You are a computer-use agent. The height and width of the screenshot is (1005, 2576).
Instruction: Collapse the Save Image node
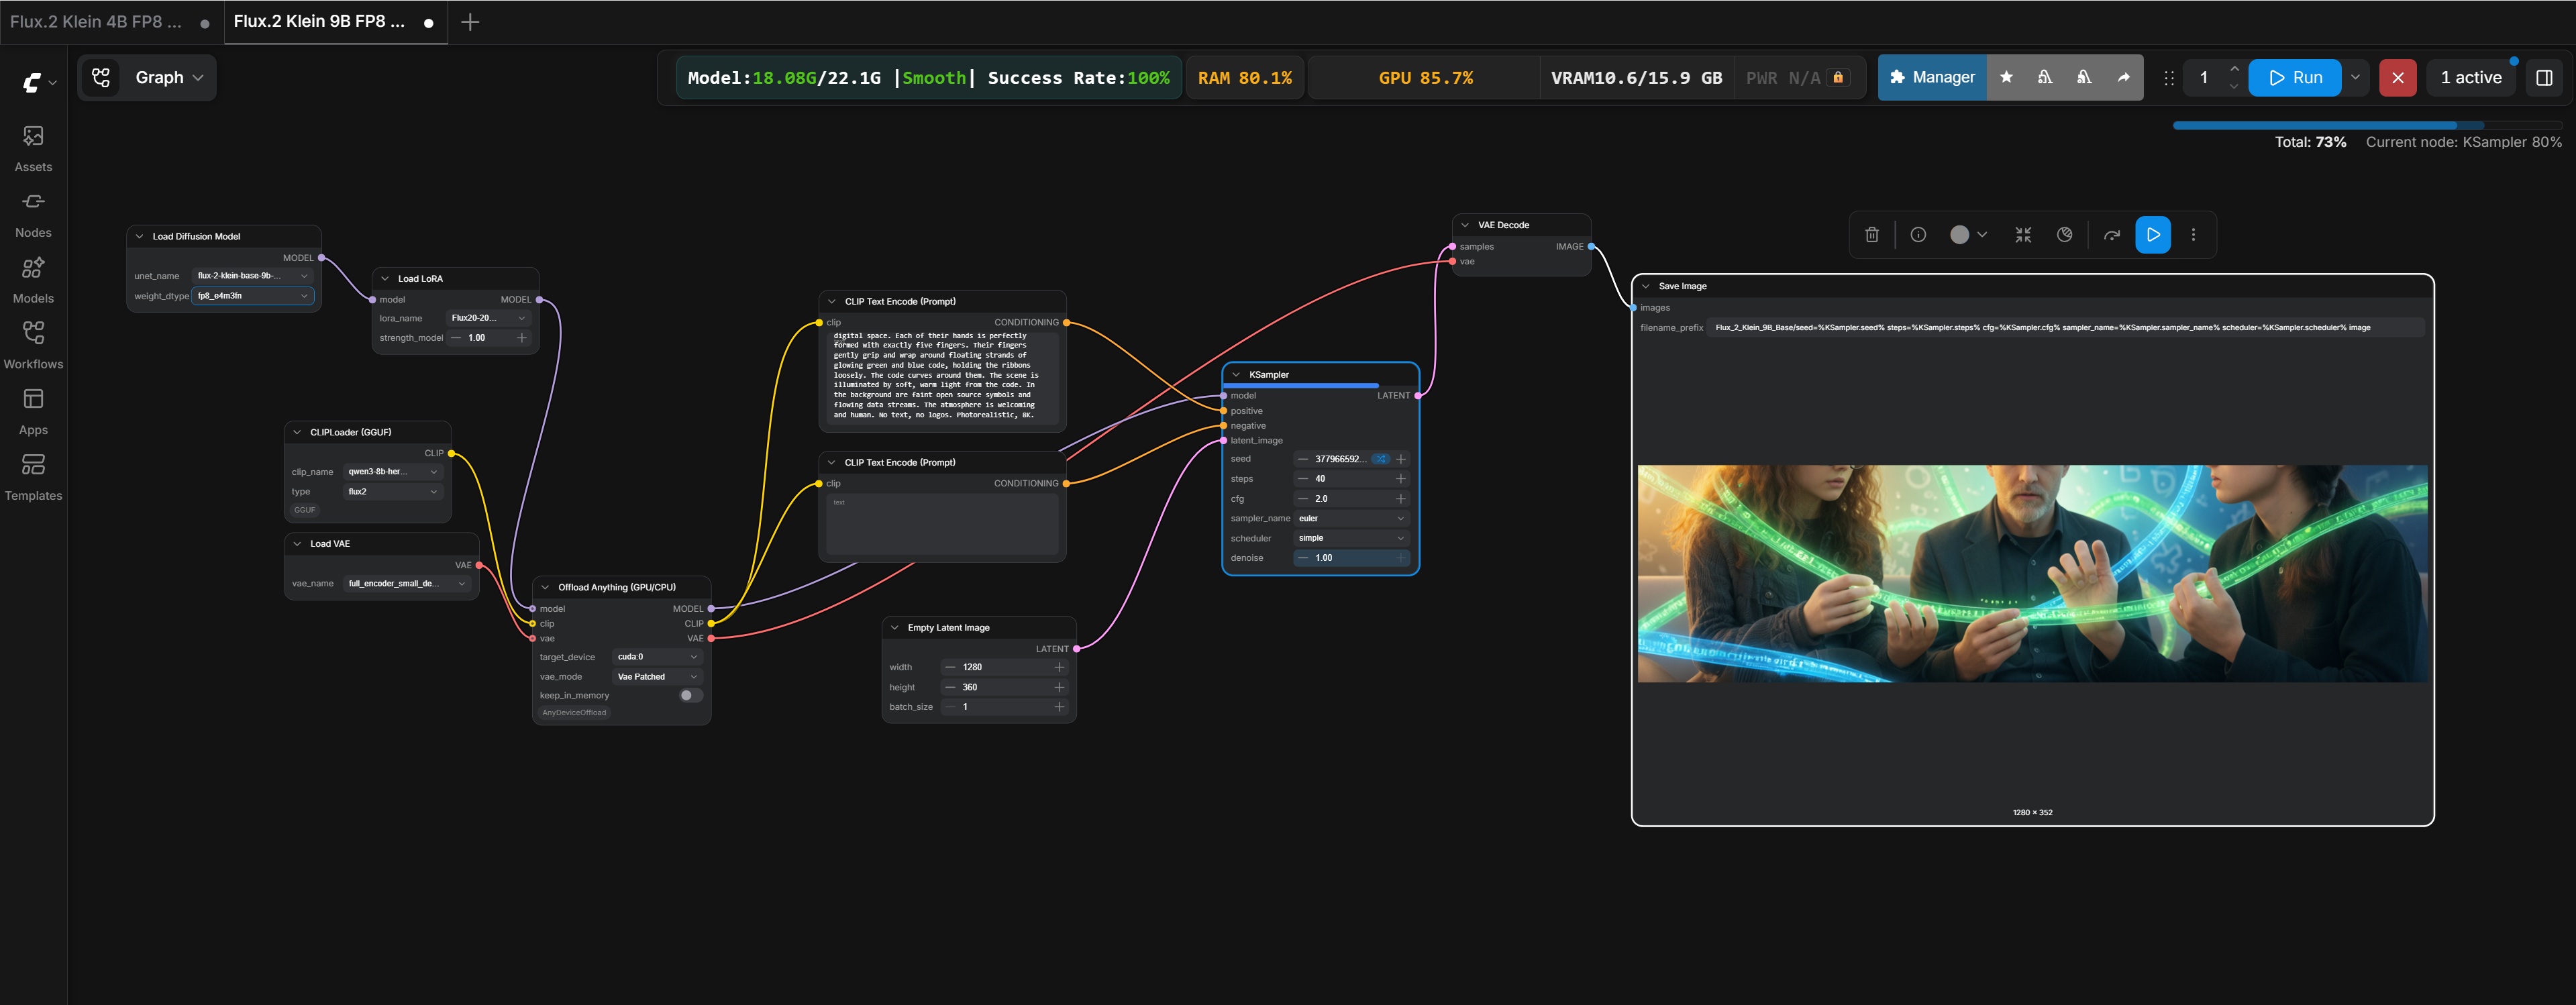click(1645, 286)
